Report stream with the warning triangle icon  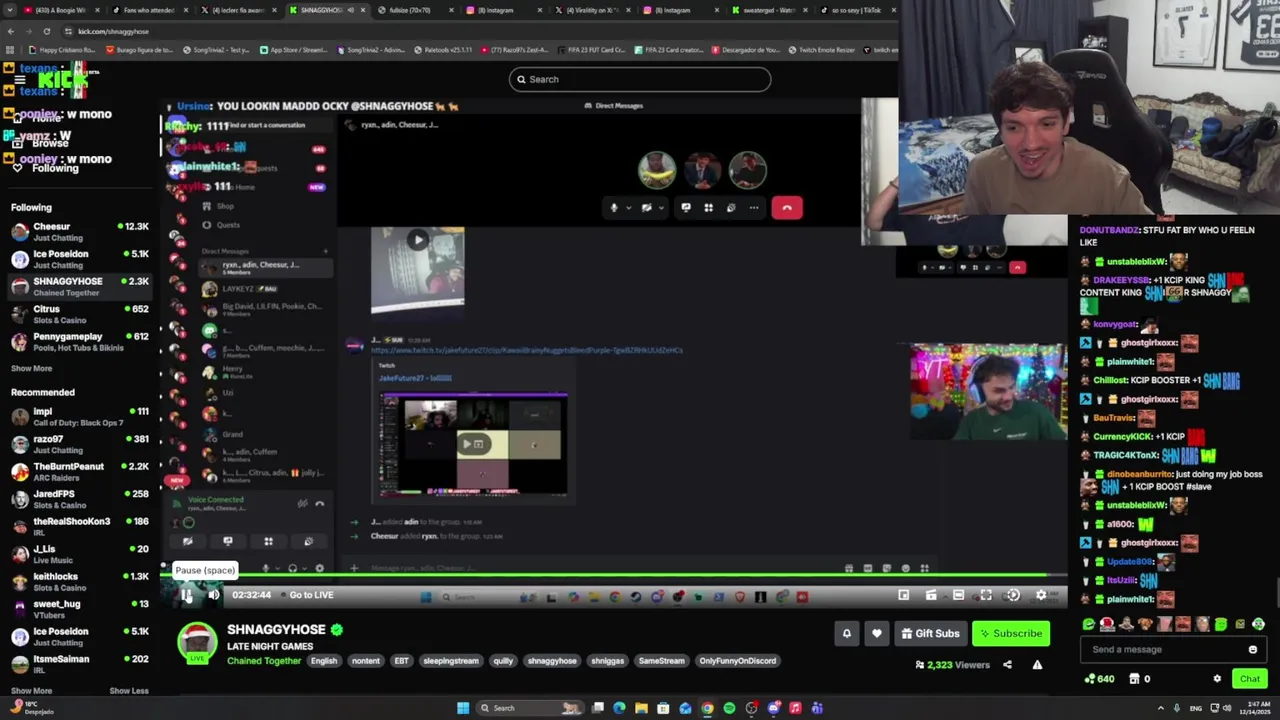(x=1037, y=665)
